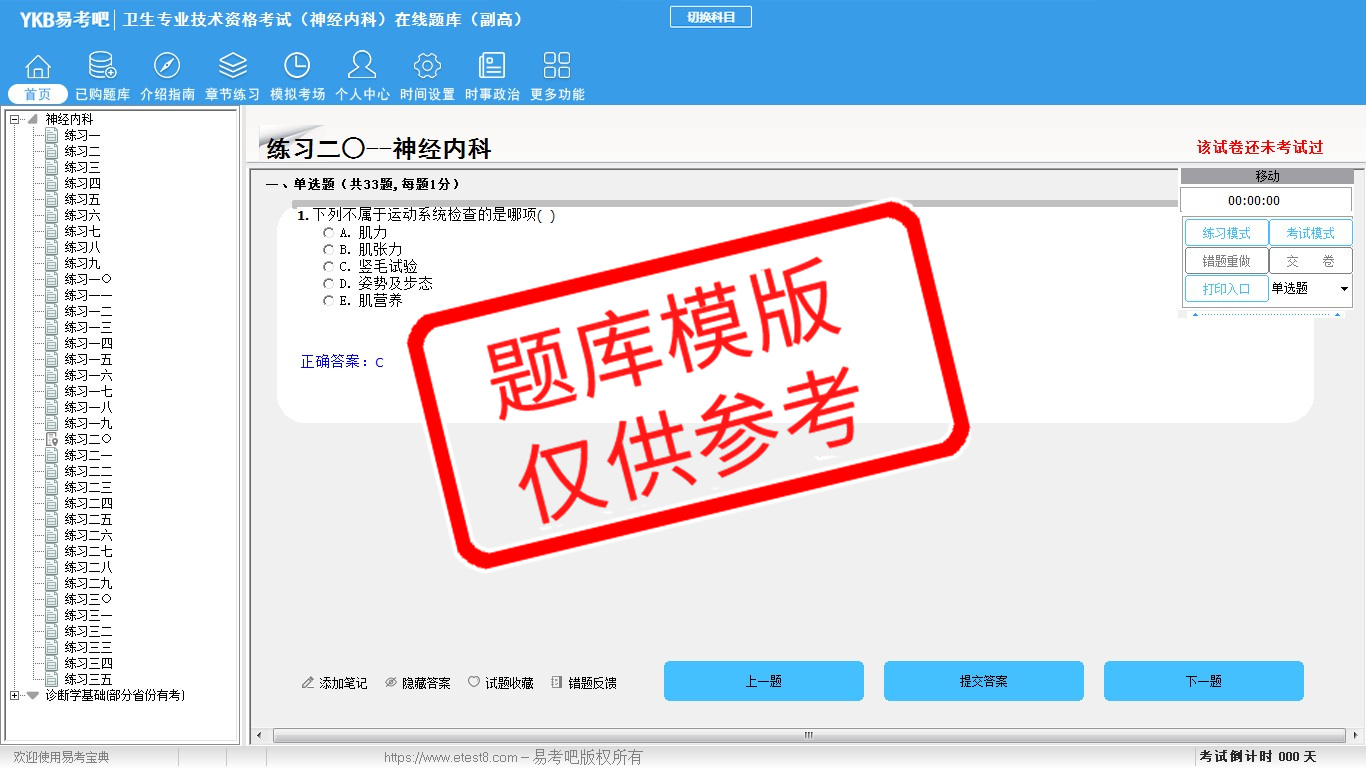Viewport: 1366px width, 768px height.
Task: Open 练习二五 in the tree
Action: pyautogui.click(x=89, y=519)
